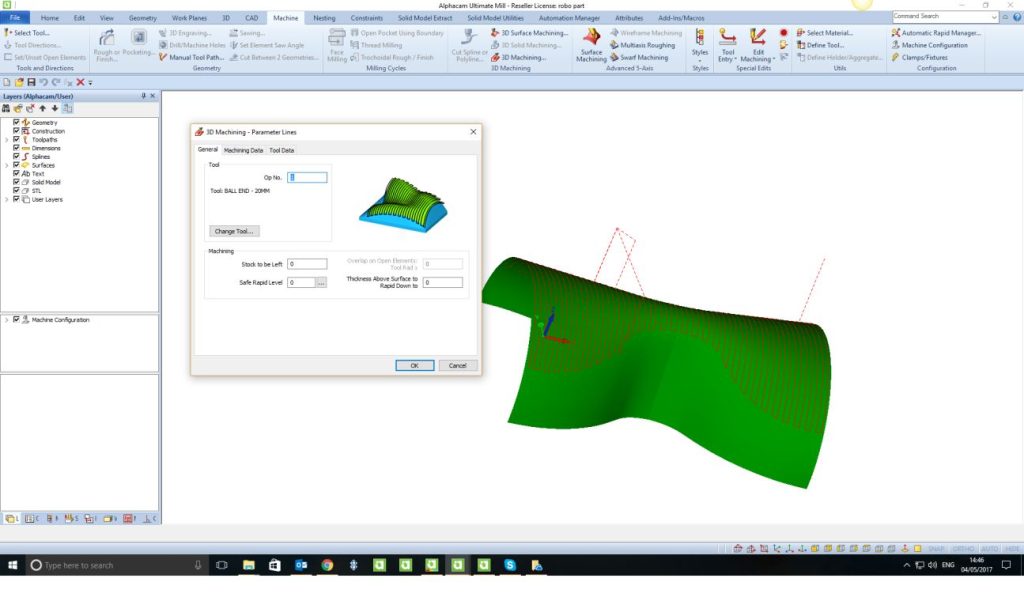This screenshot has width=1024, height=597.
Task: Click save icon in quick access toolbar
Action: [31, 82]
